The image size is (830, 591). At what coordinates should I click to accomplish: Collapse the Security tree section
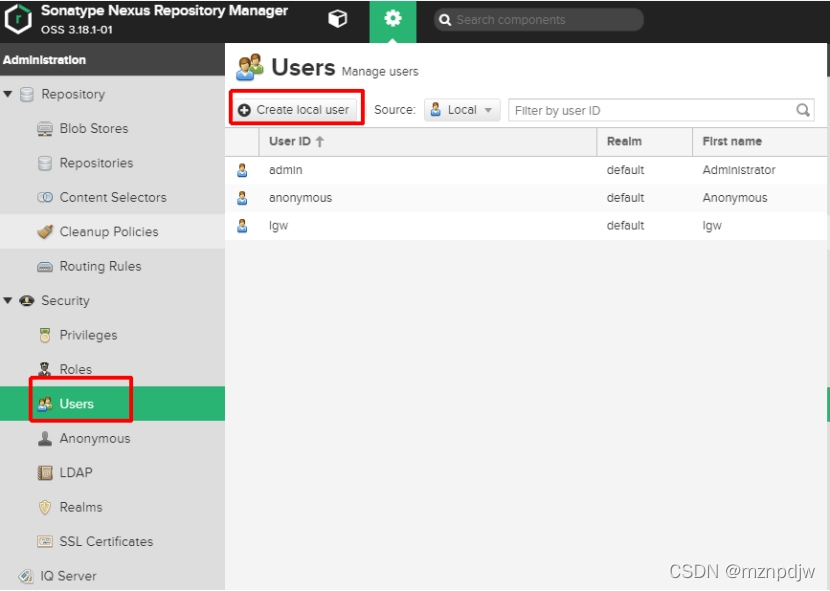pyautogui.click(x=7, y=300)
